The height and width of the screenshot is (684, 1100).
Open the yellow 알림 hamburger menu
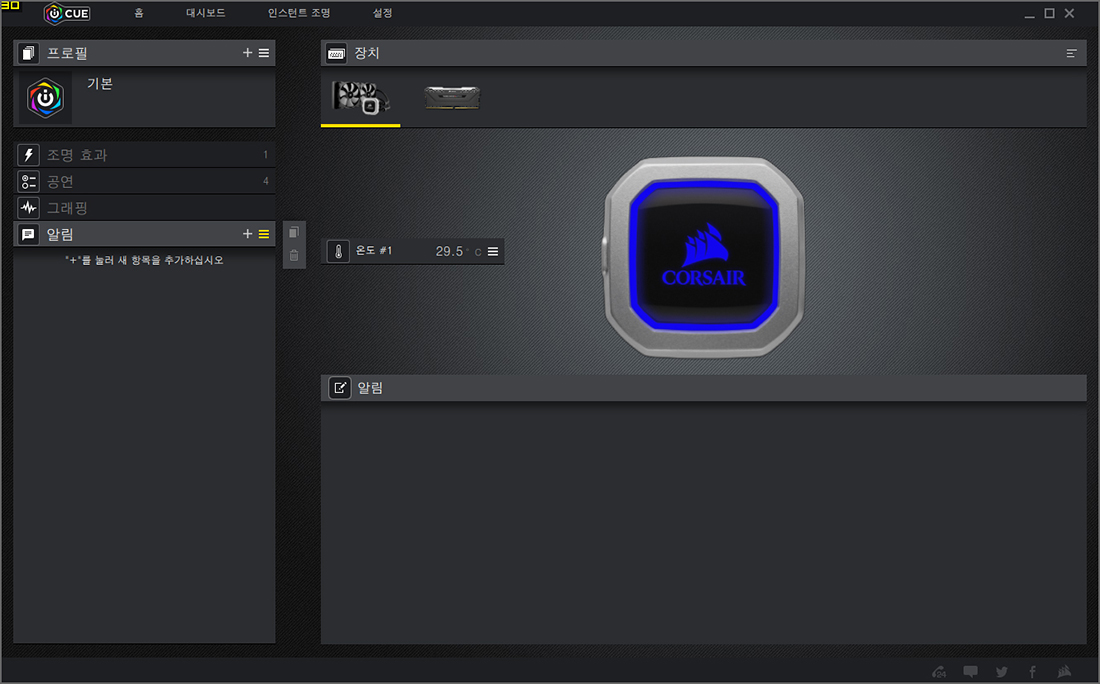[264, 234]
